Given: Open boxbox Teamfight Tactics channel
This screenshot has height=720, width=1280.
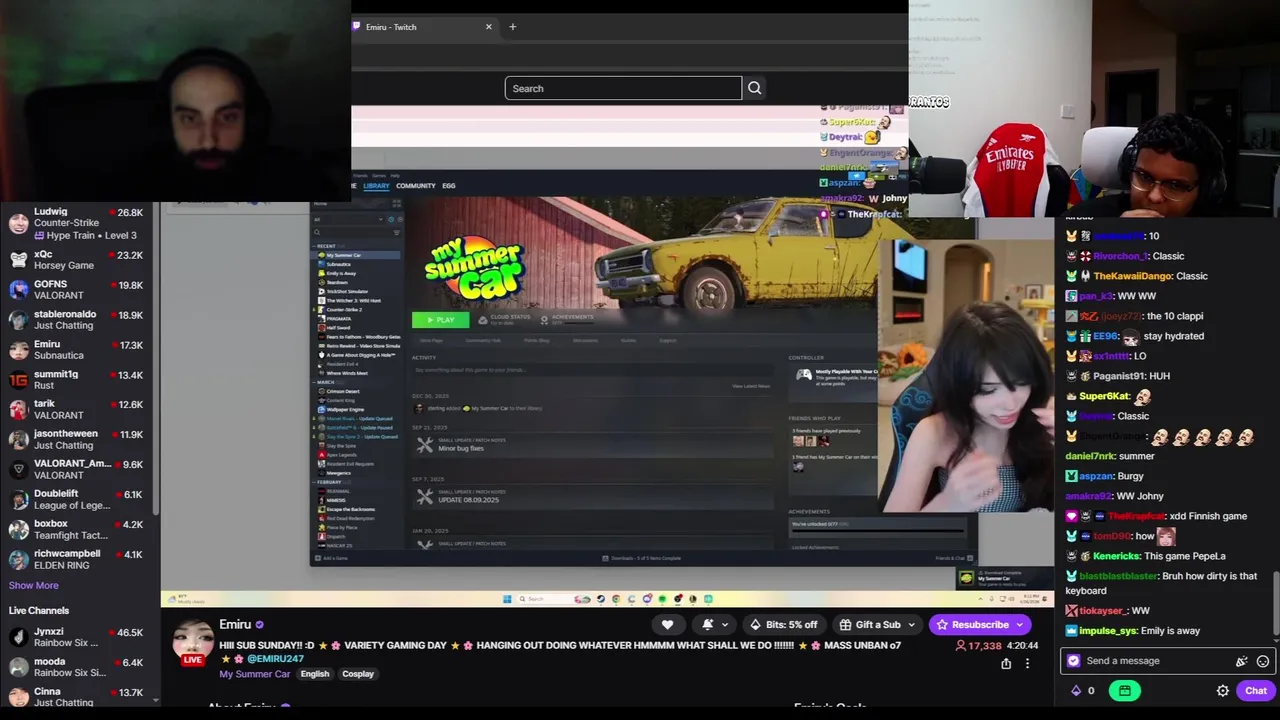Looking at the screenshot, I should click(78, 529).
